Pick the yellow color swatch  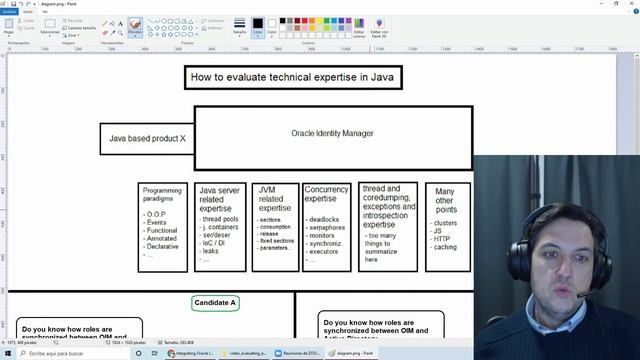coord(319,20)
